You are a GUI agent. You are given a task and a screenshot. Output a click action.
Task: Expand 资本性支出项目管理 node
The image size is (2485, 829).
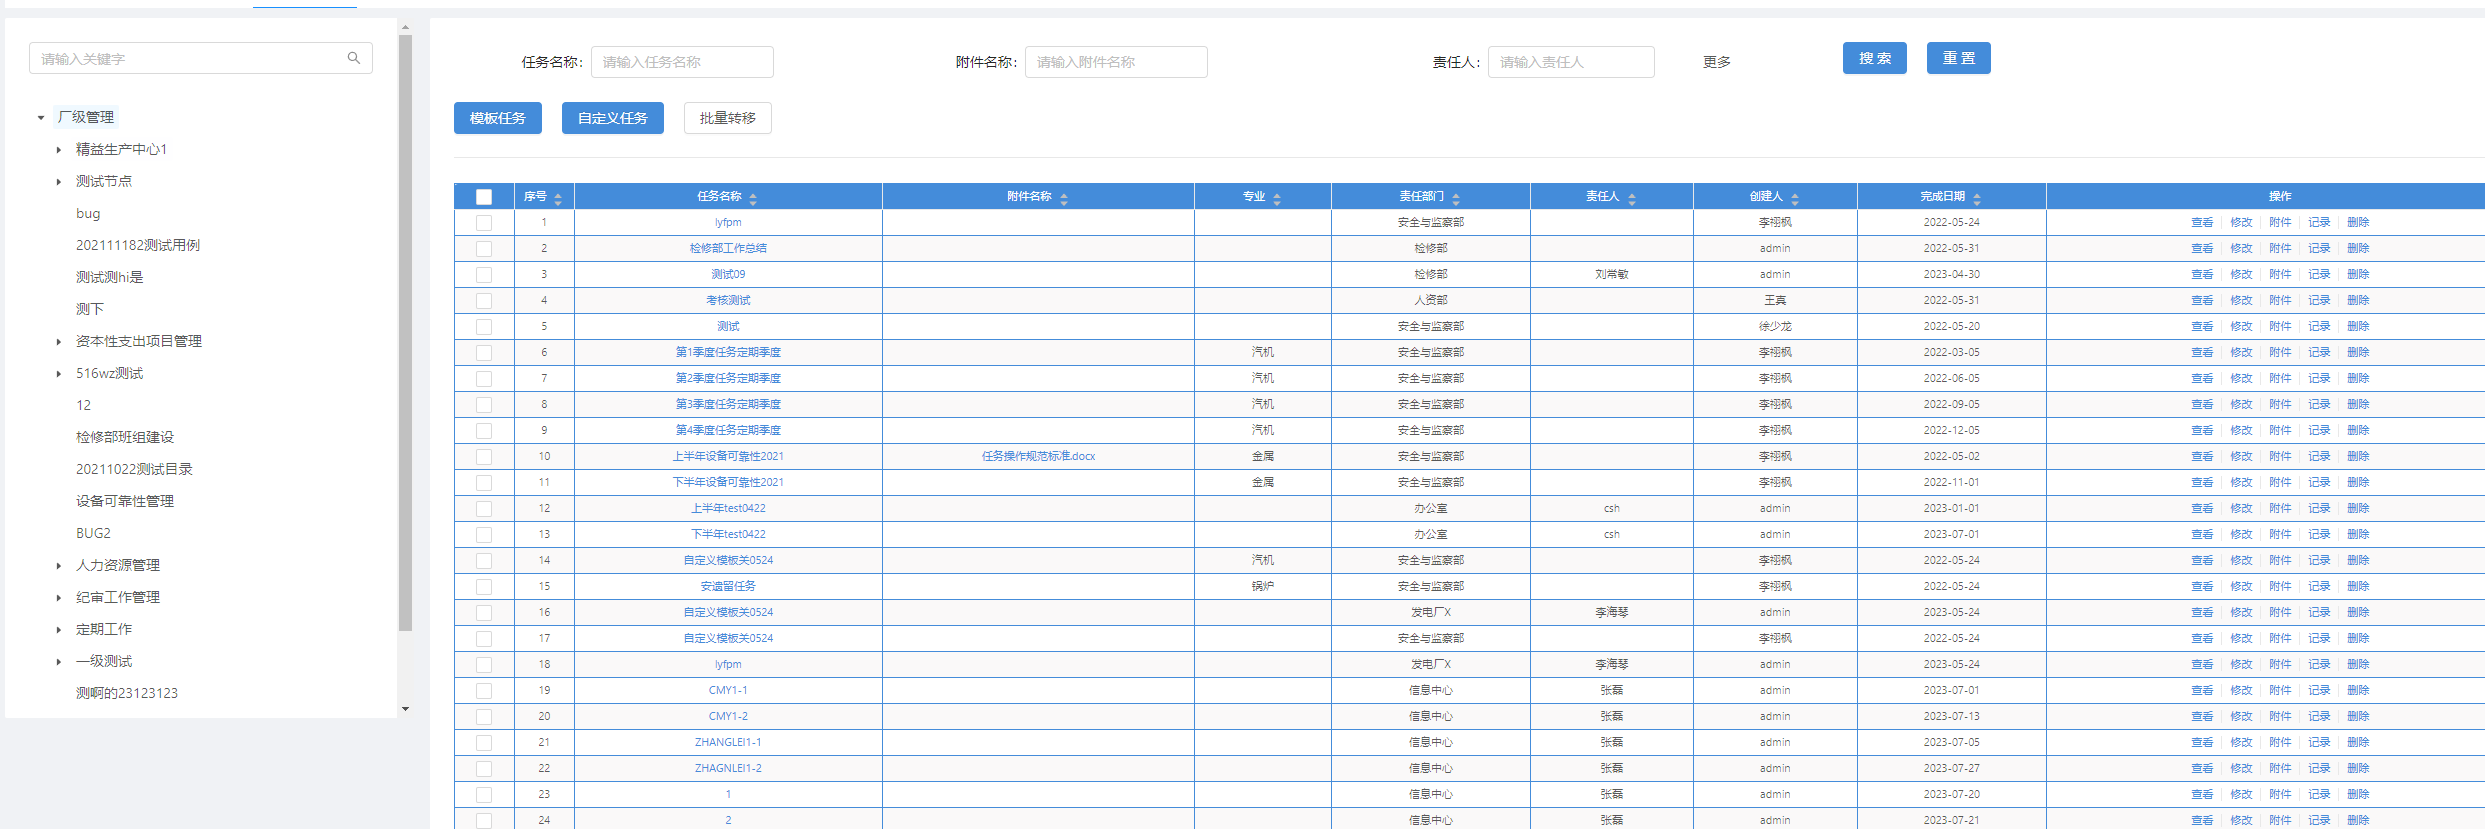59,342
